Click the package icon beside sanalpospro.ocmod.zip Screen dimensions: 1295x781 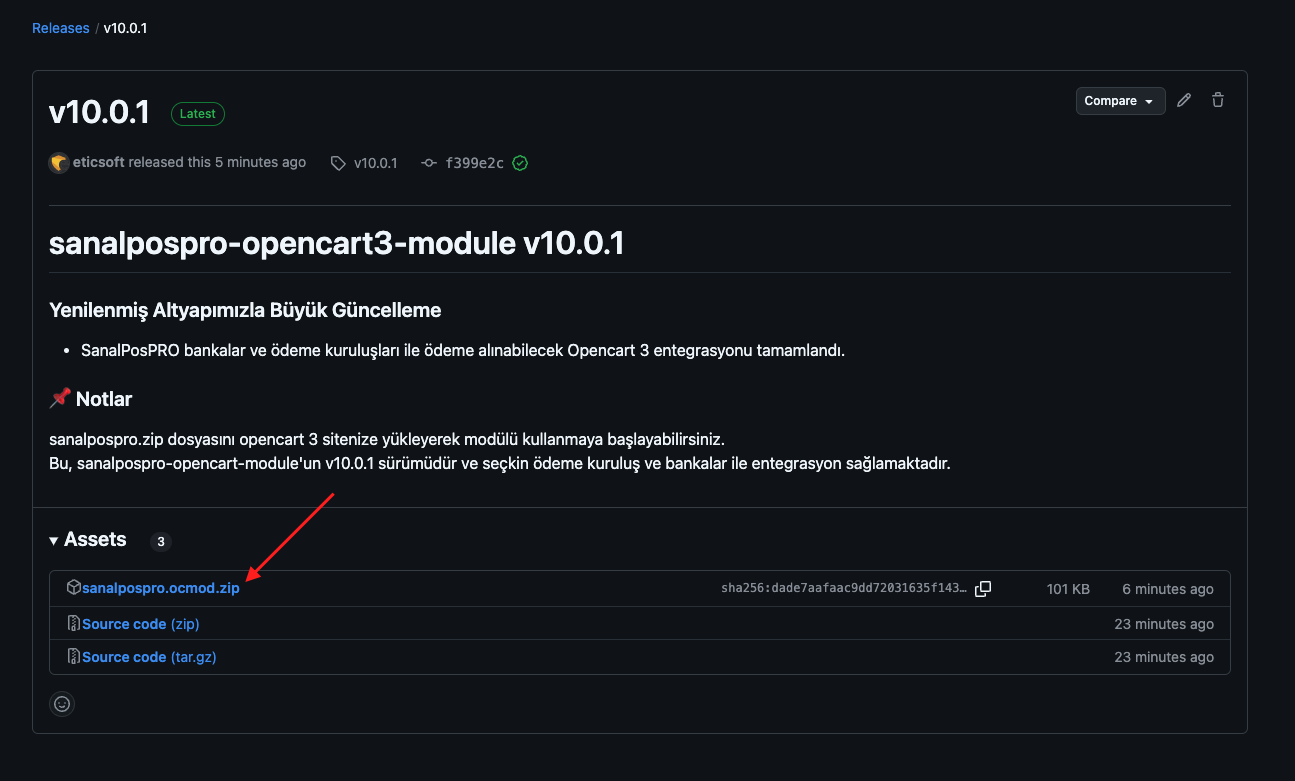[x=73, y=588]
